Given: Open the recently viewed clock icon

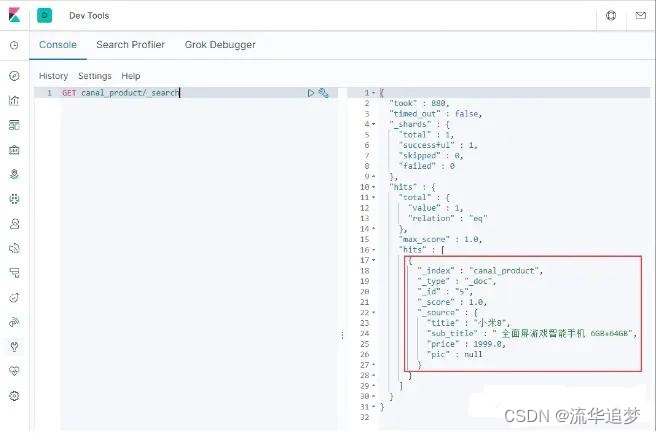Looking at the screenshot, I should [14, 45].
